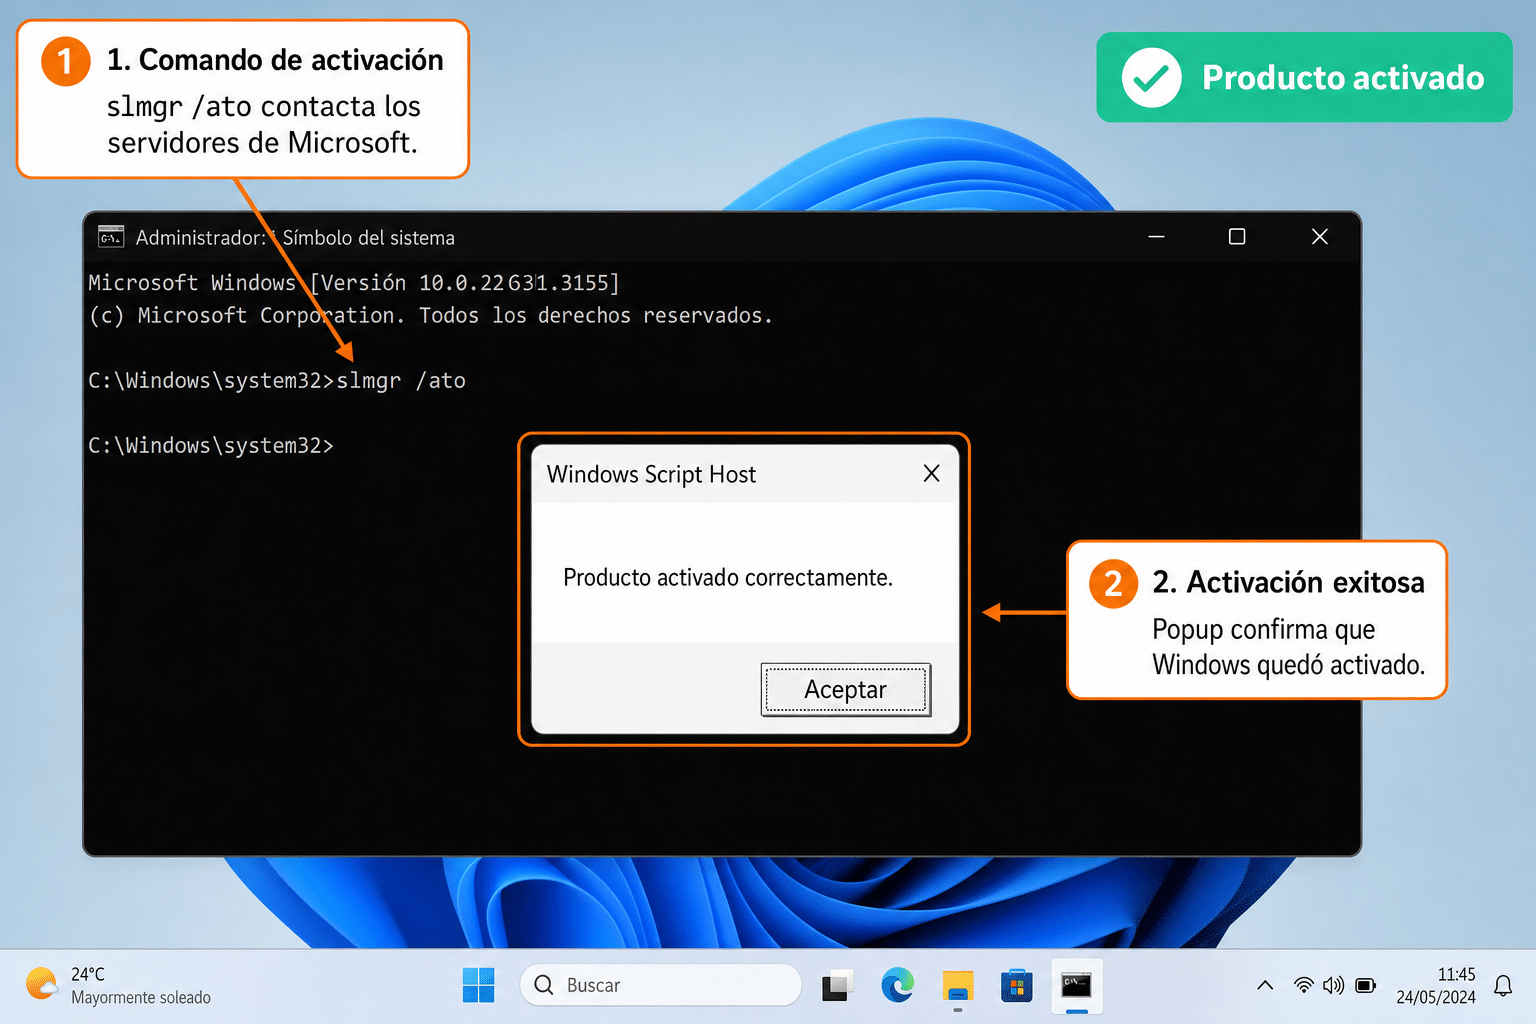The image size is (1536, 1024).
Task: Click the Microsoft Windows version line
Action: pos(354,283)
